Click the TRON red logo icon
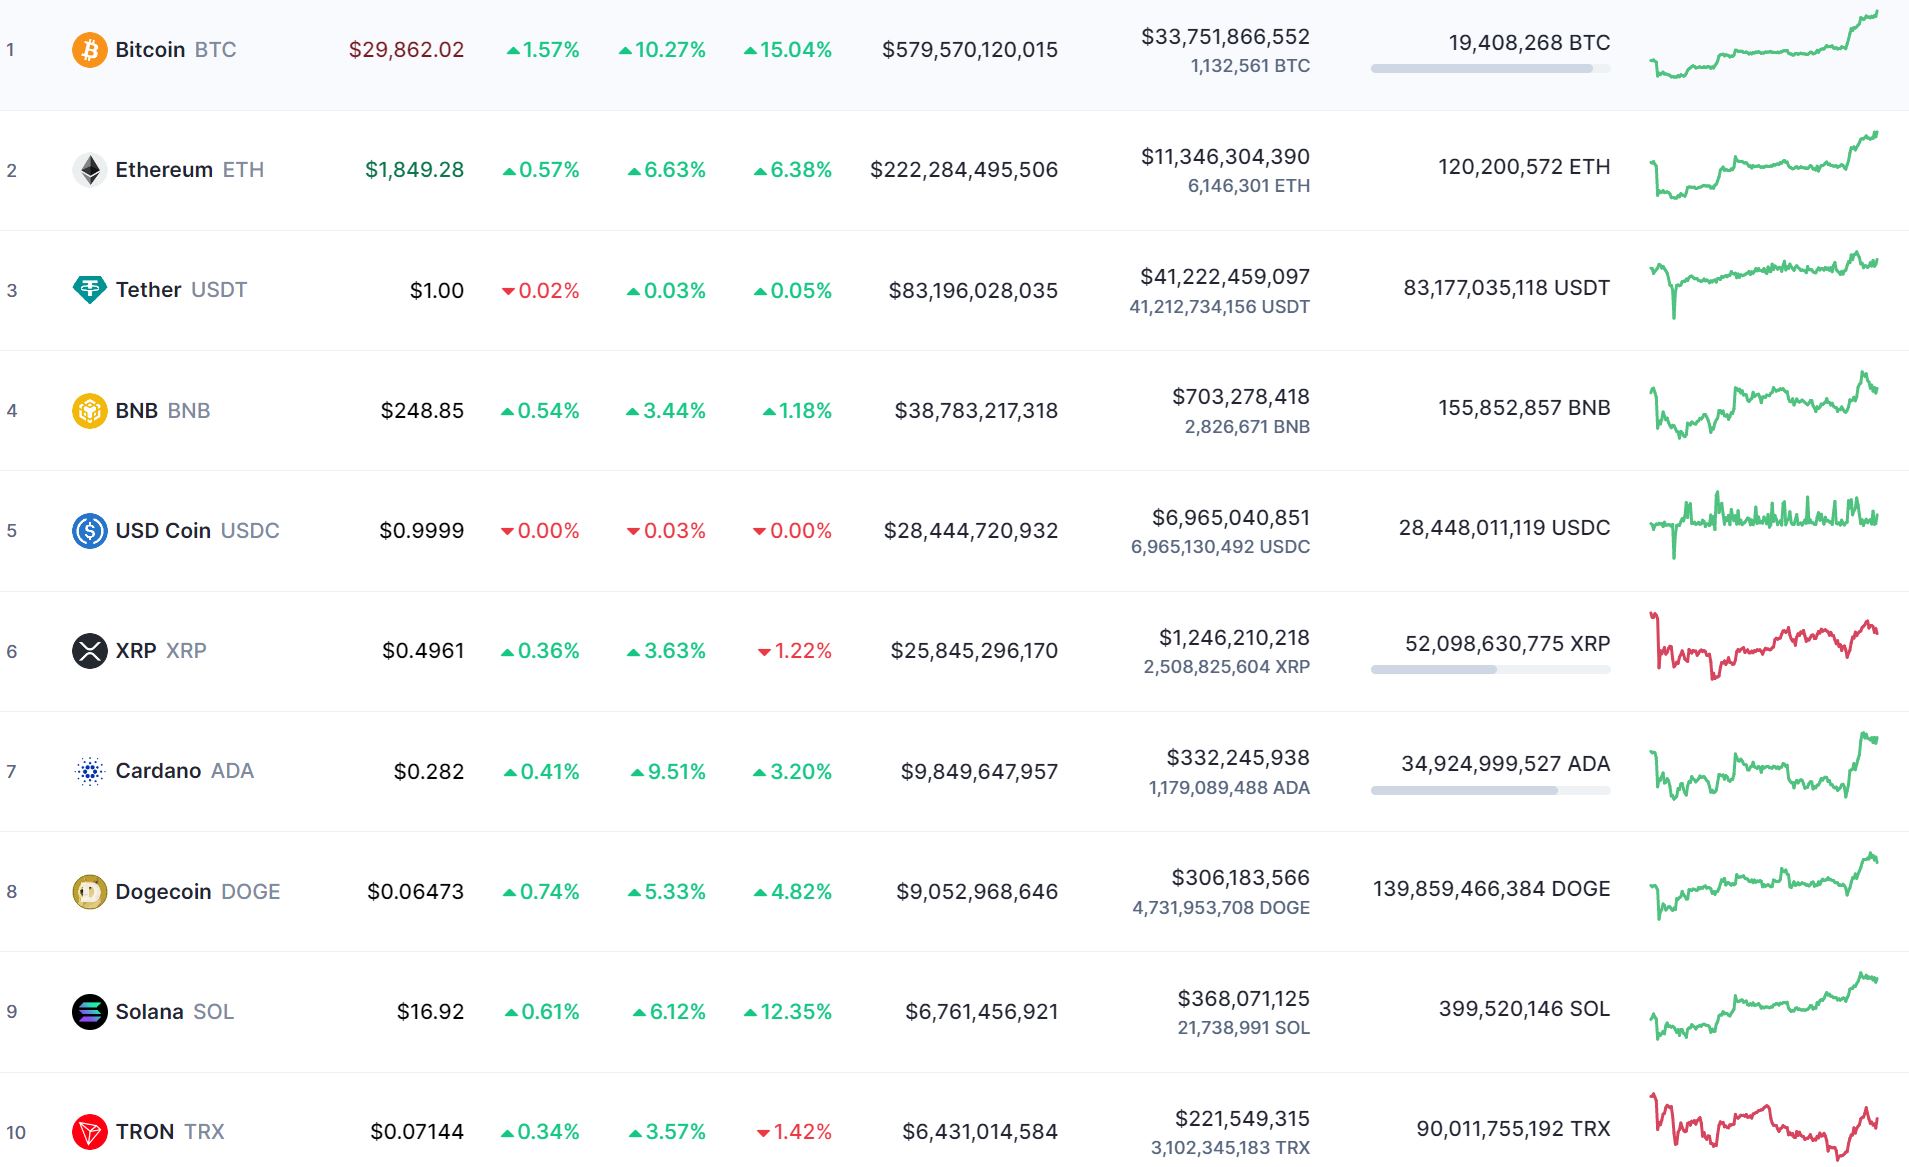 point(89,1132)
